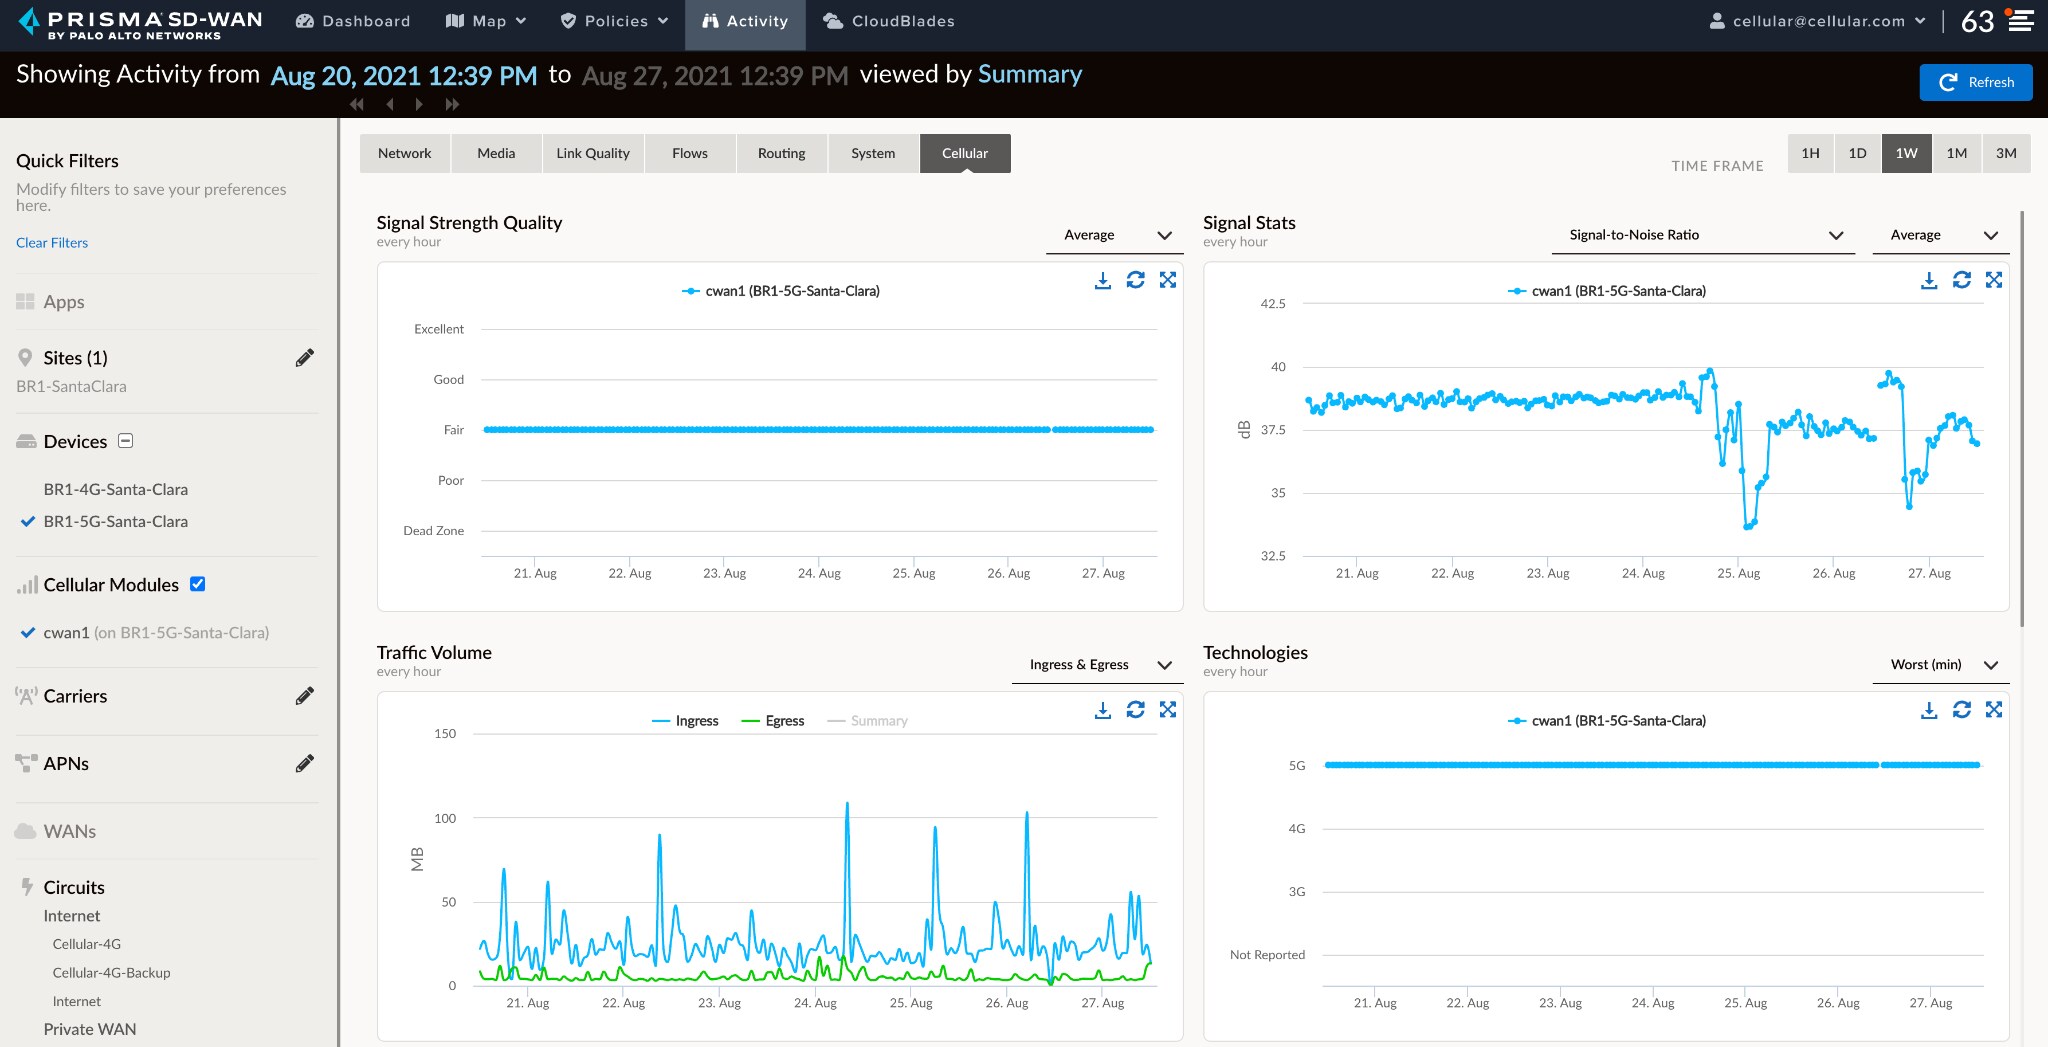Expand the Technologies chart fullscreen
The image size is (2048, 1047).
[x=1994, y=710]
